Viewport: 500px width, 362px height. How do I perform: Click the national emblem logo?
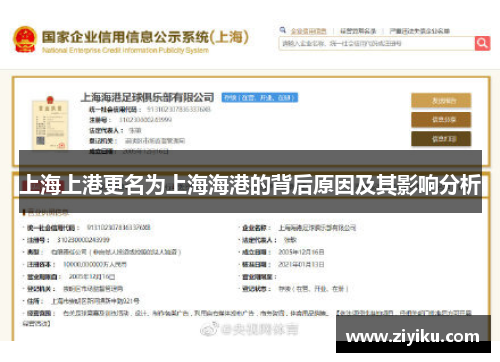25,40
